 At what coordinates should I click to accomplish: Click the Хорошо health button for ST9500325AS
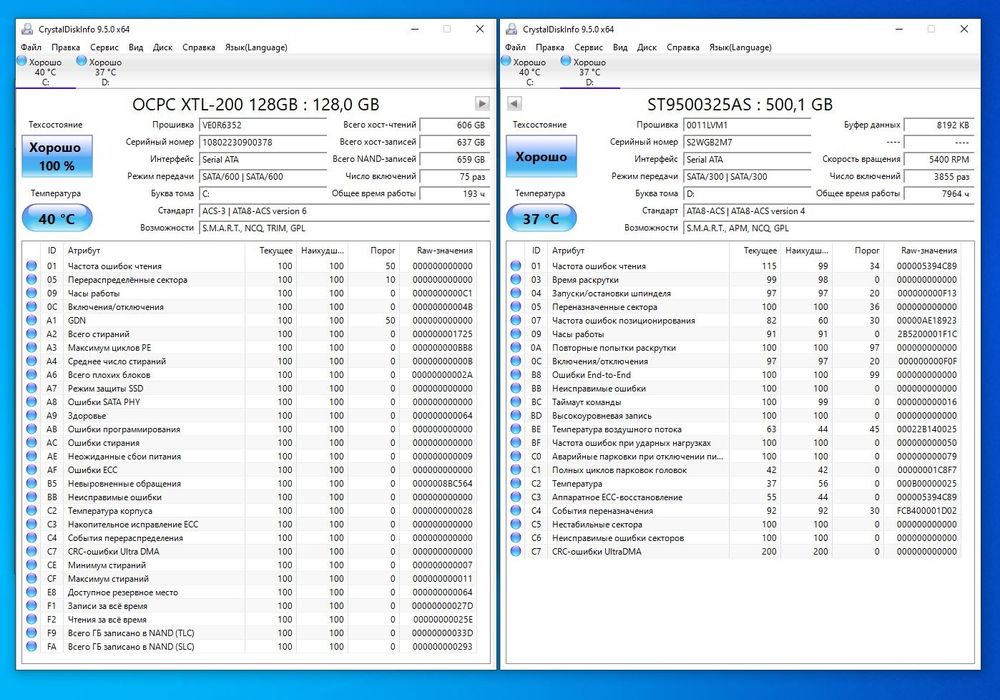[541, 156]
